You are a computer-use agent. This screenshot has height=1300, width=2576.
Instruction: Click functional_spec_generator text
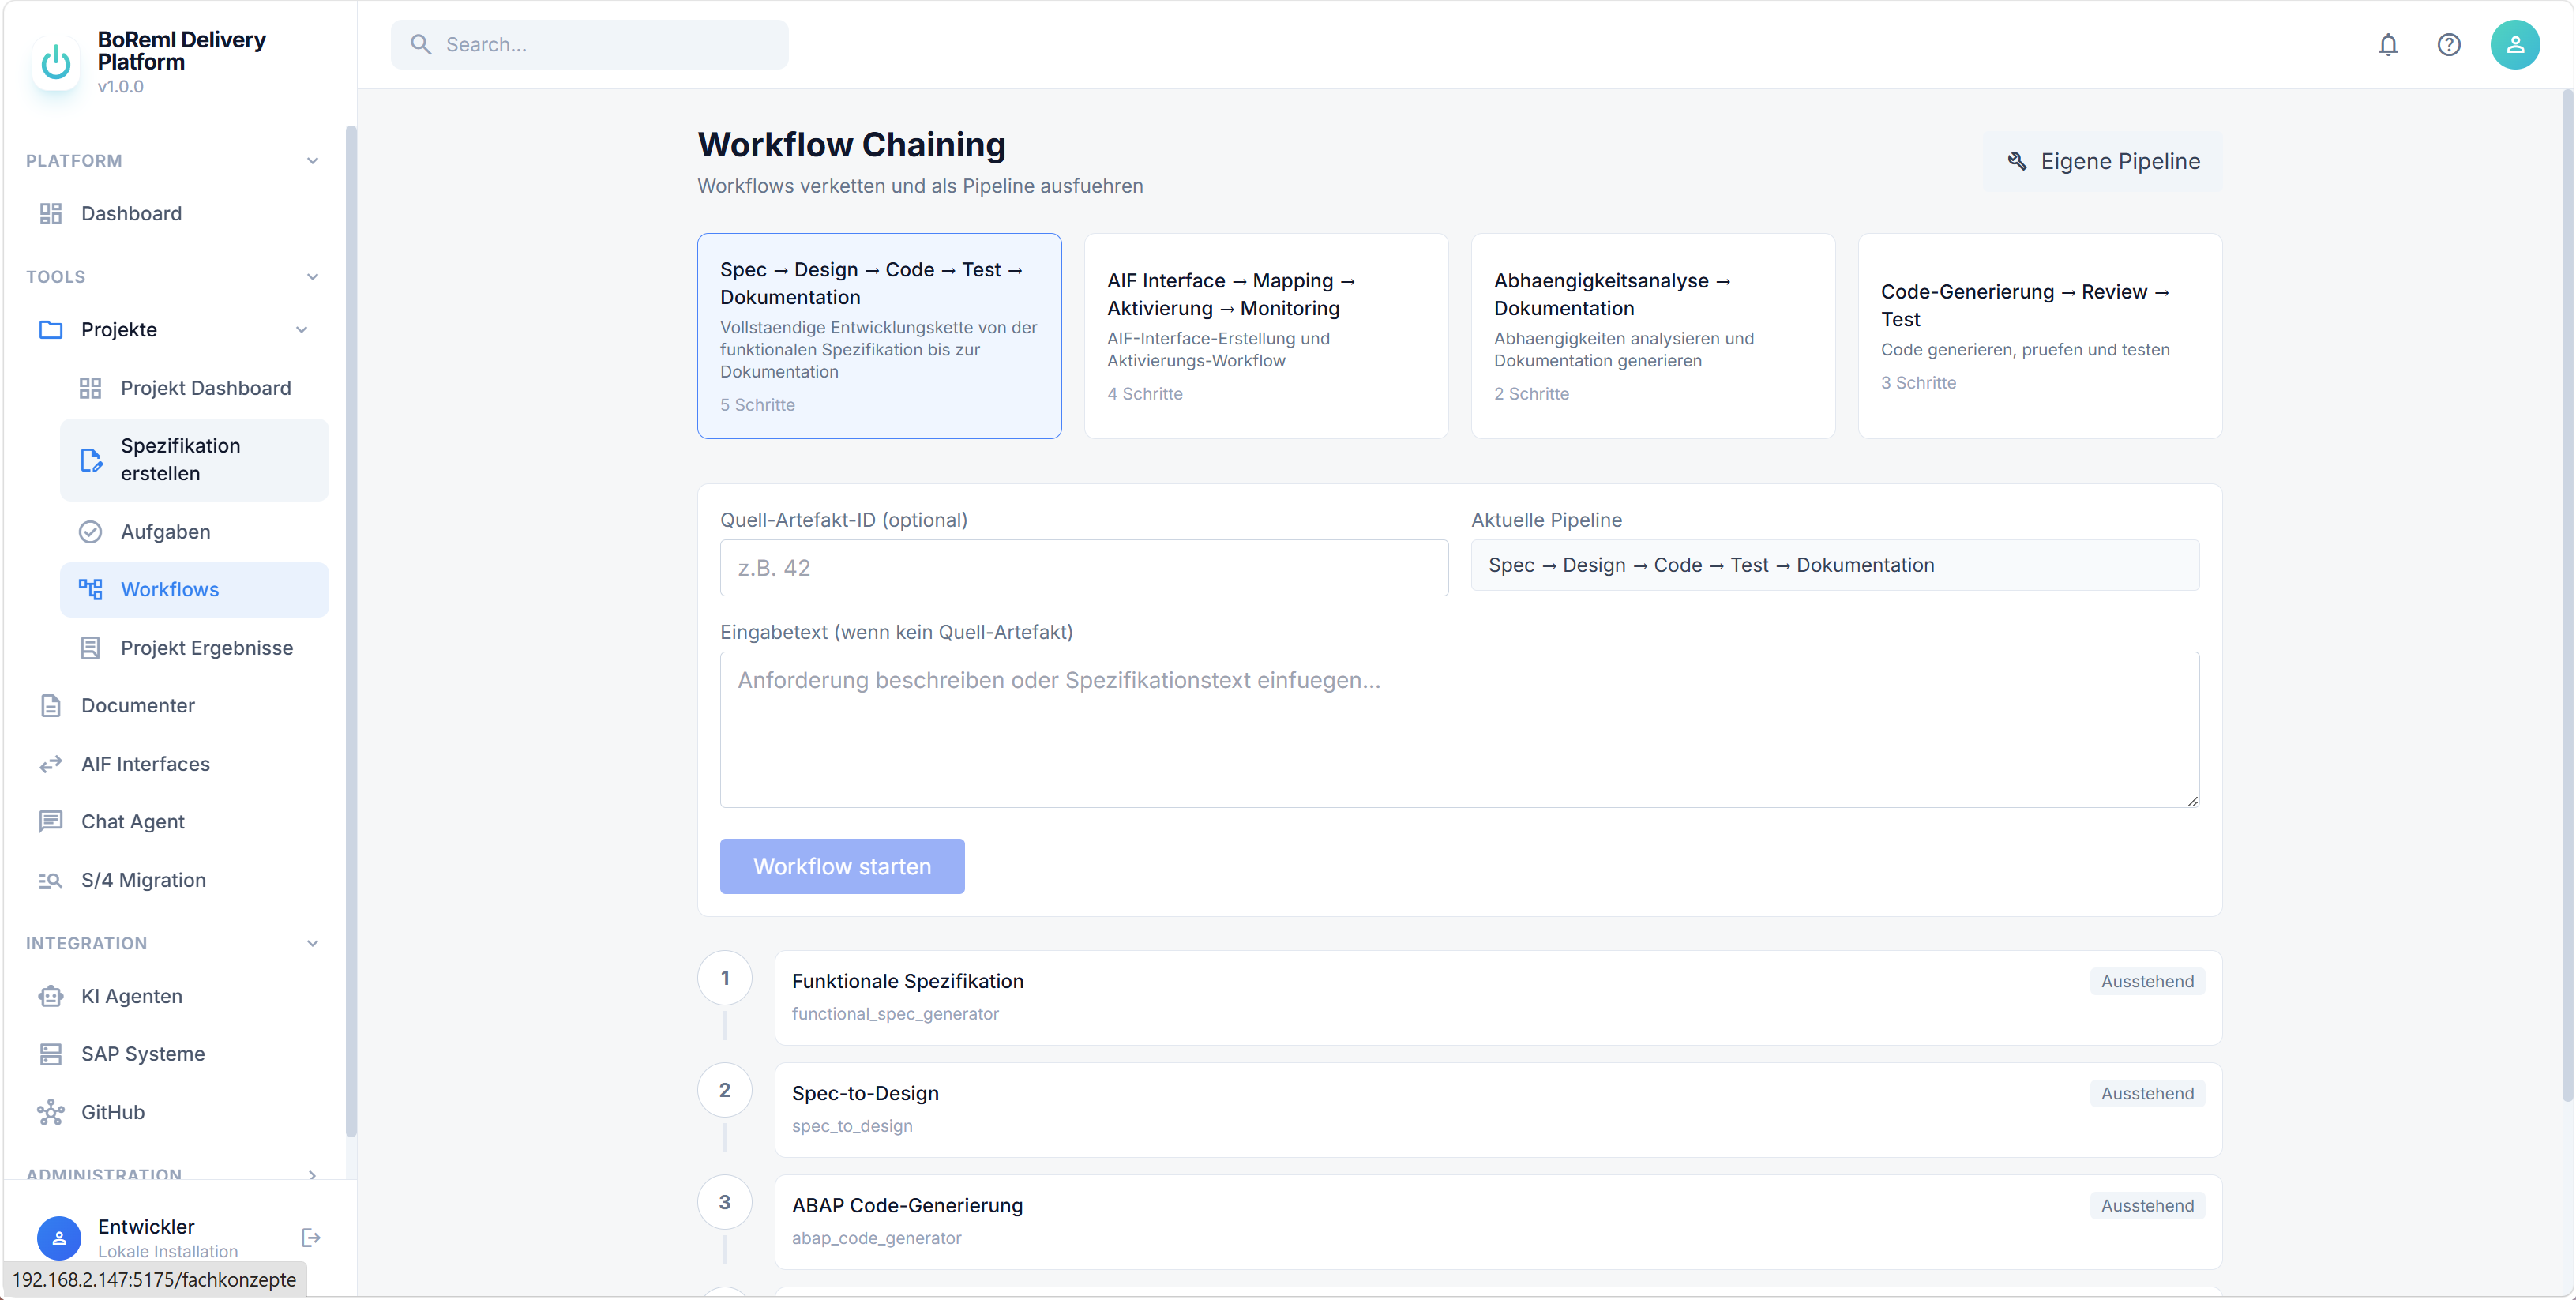pyautogui.click(x=895, y=1014)
